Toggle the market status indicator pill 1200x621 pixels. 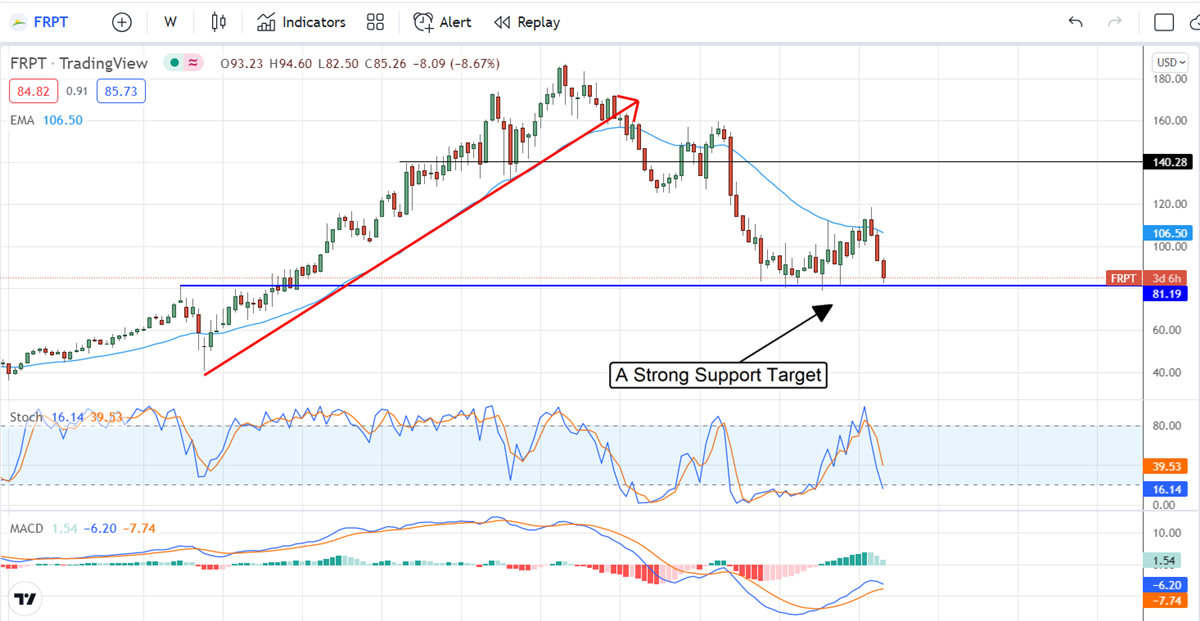click(184, 63)
